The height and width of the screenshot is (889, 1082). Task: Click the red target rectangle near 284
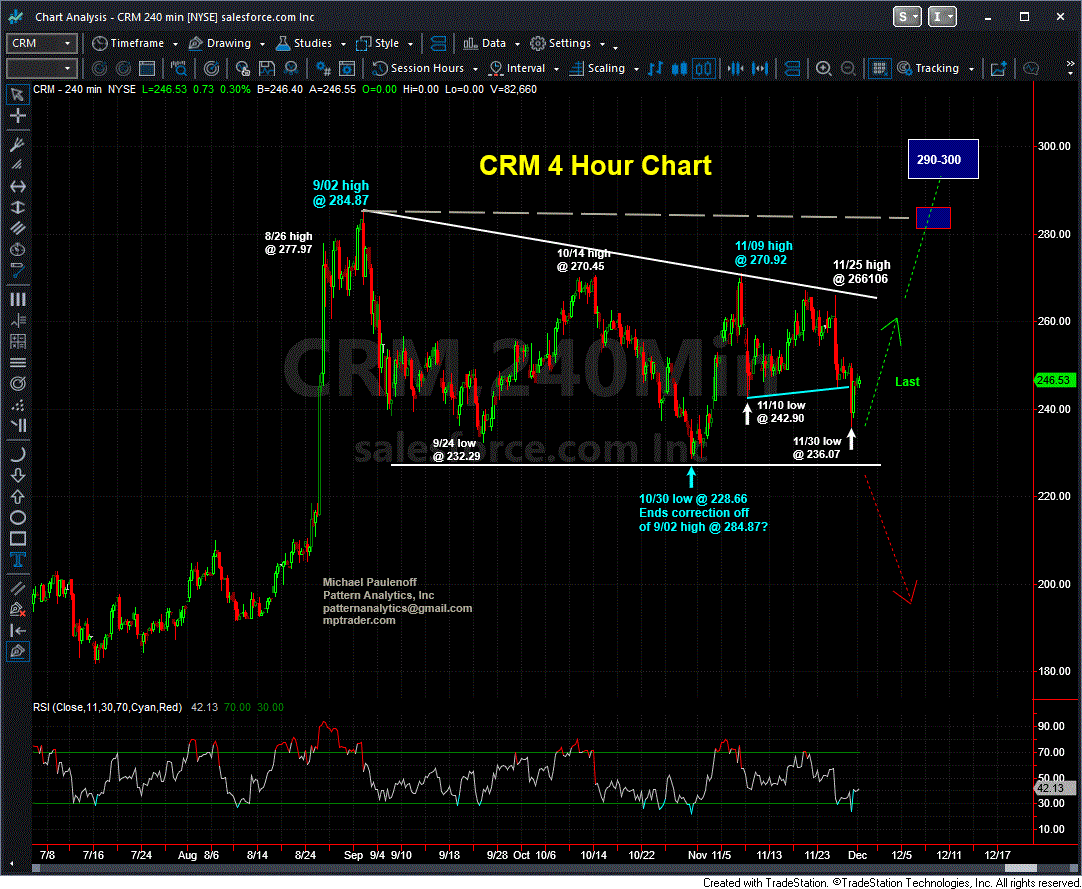click(x=933, y=218)
